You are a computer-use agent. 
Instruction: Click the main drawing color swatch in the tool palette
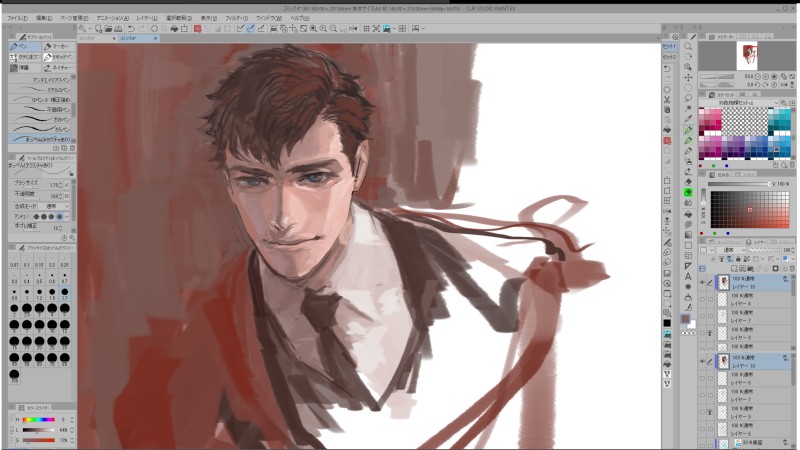[685, 319]
